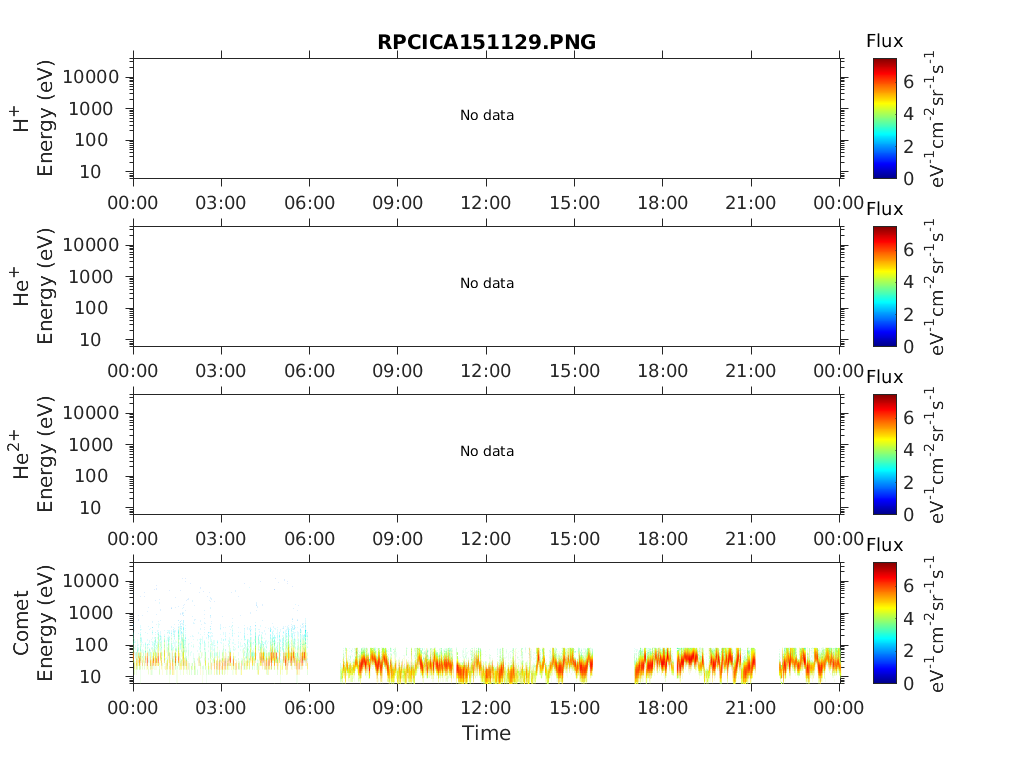Click the 21:00 tick label under Comet panel

pyautogui.click(x=750, y=708)
